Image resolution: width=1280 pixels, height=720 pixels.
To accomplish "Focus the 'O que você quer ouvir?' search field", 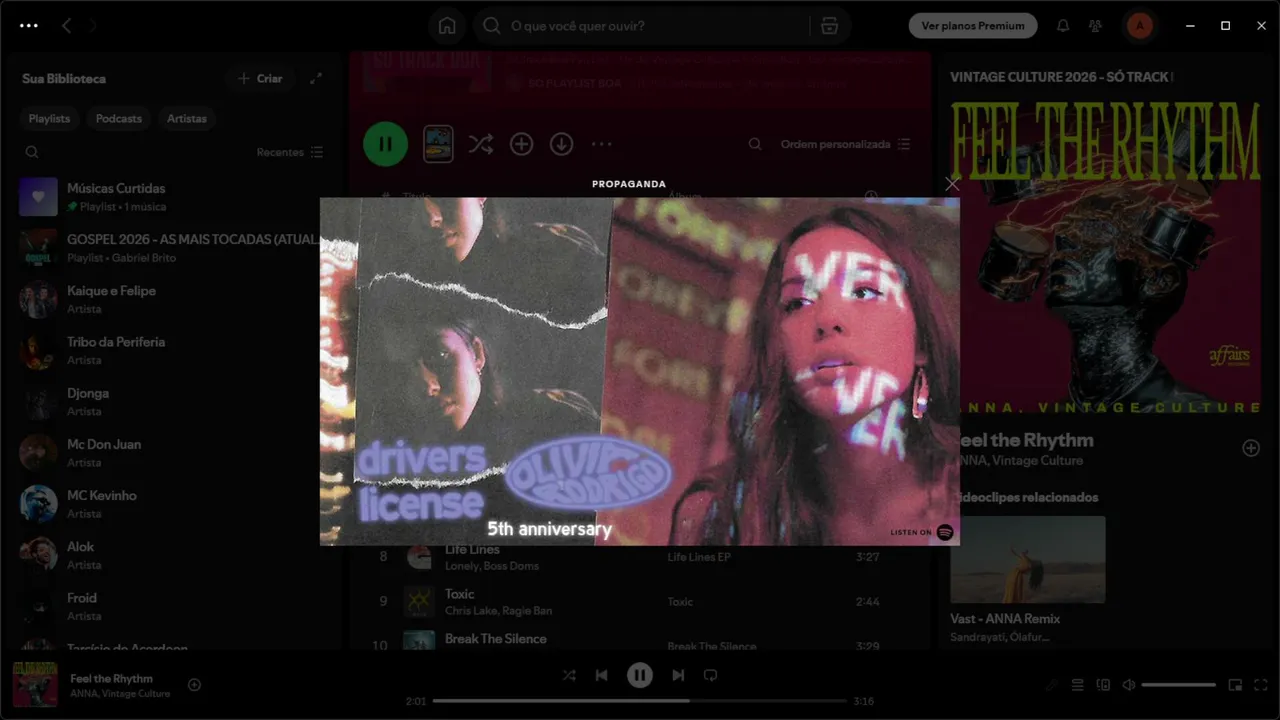I will coord(640,26).
